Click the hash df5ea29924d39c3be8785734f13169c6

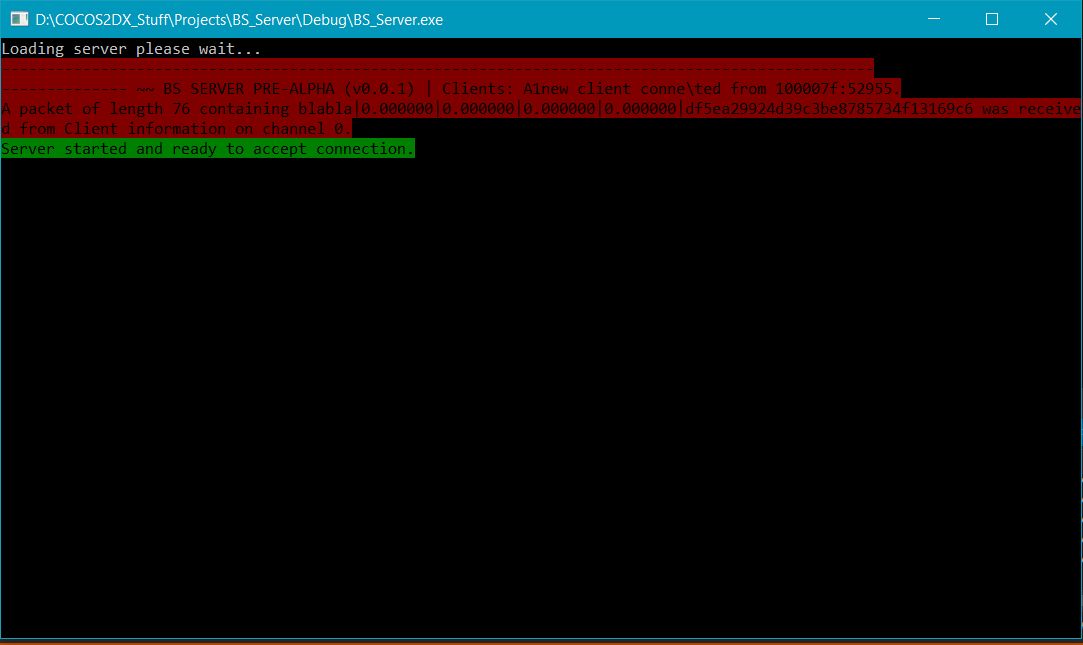pos(829,109)
